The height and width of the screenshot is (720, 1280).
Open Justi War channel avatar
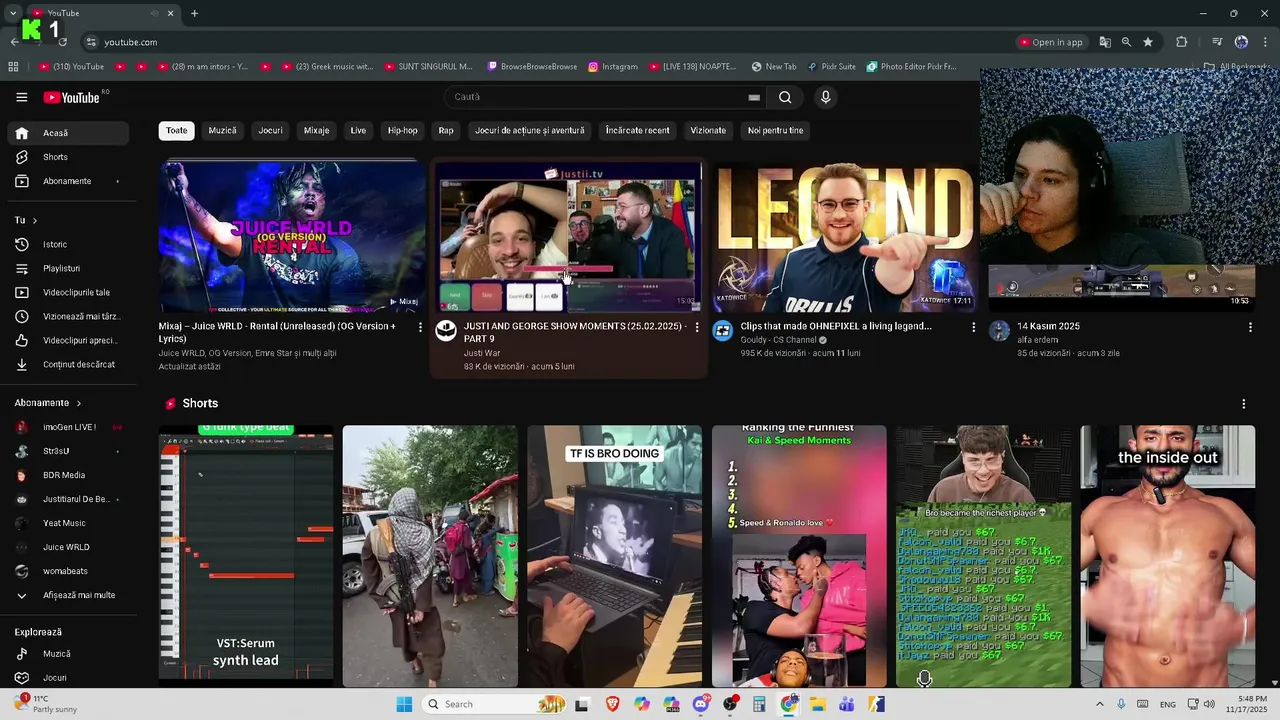[x=446, y=331]
